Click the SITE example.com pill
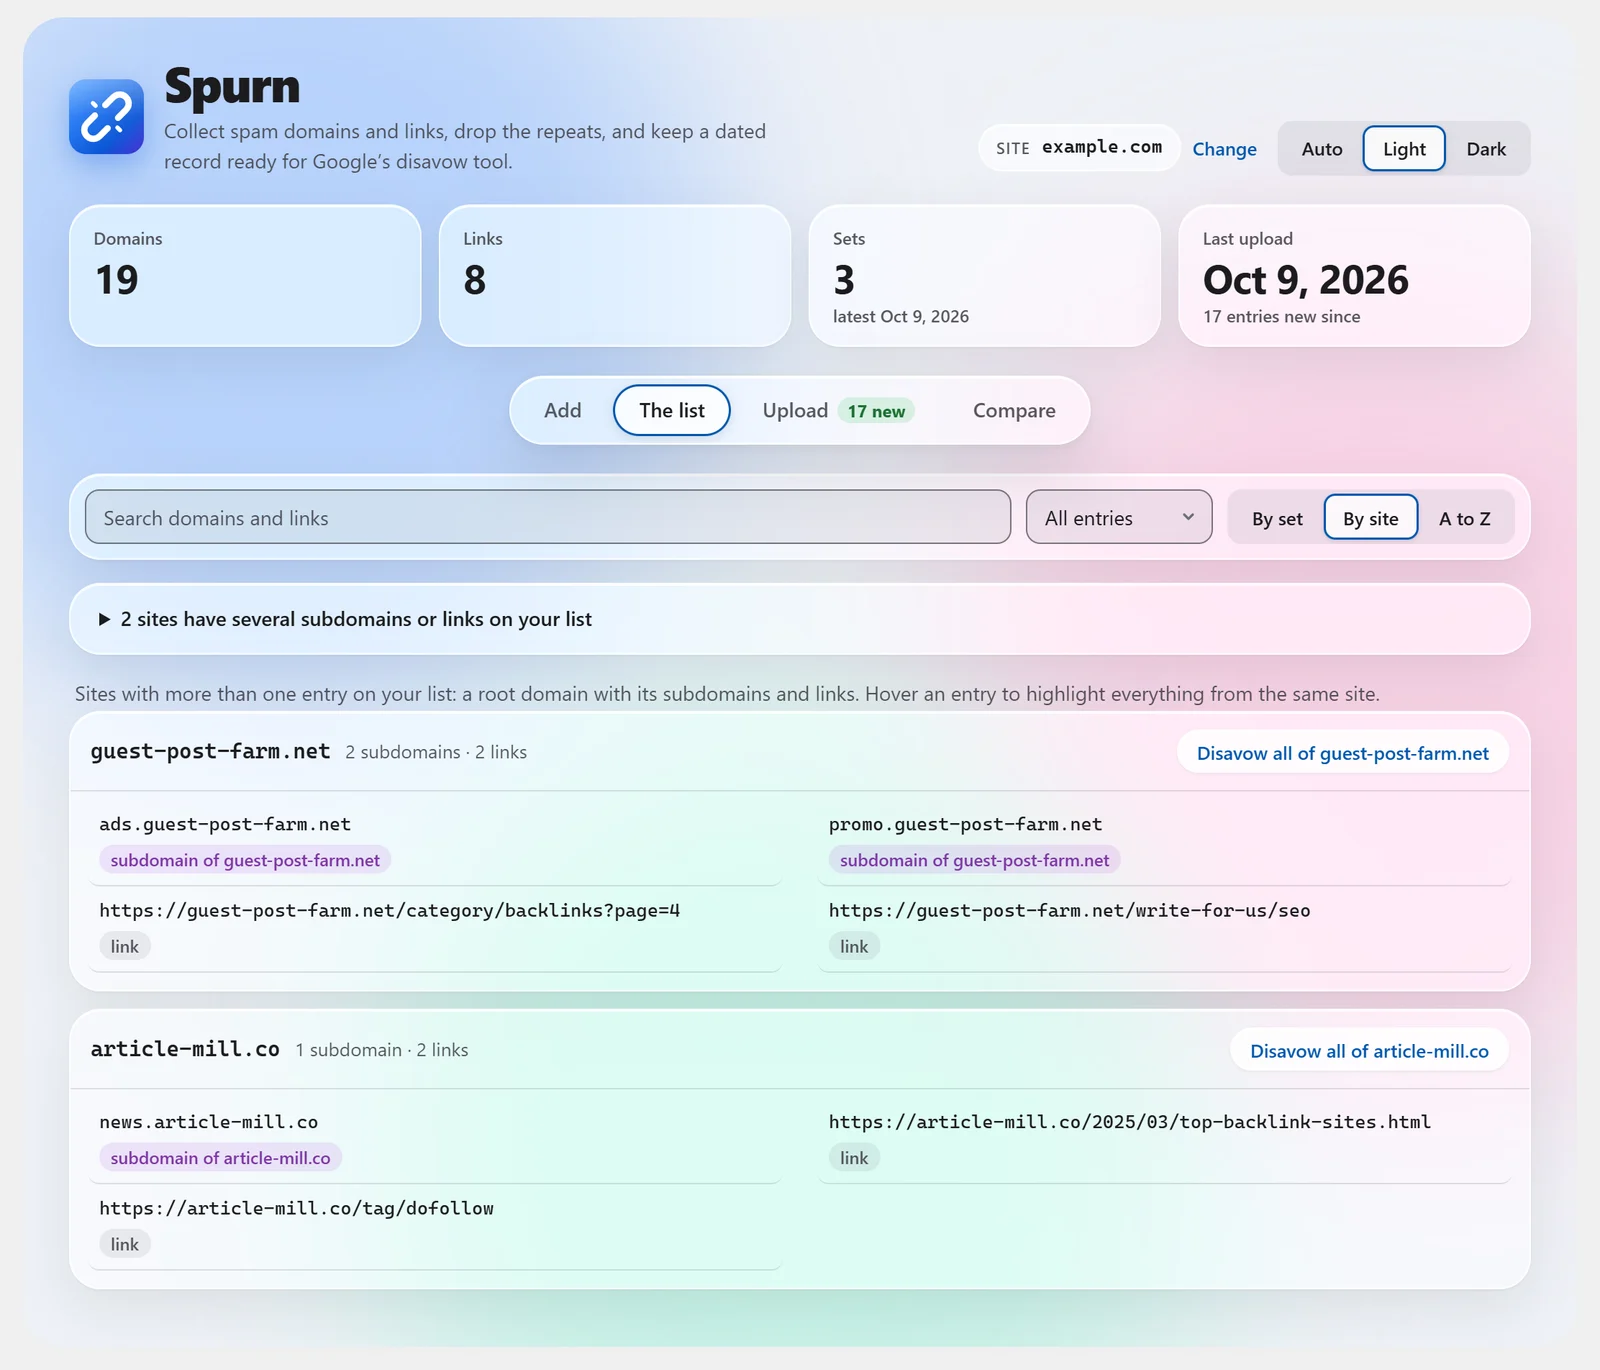1600x1370 pixels. [x=1079, y=148]
